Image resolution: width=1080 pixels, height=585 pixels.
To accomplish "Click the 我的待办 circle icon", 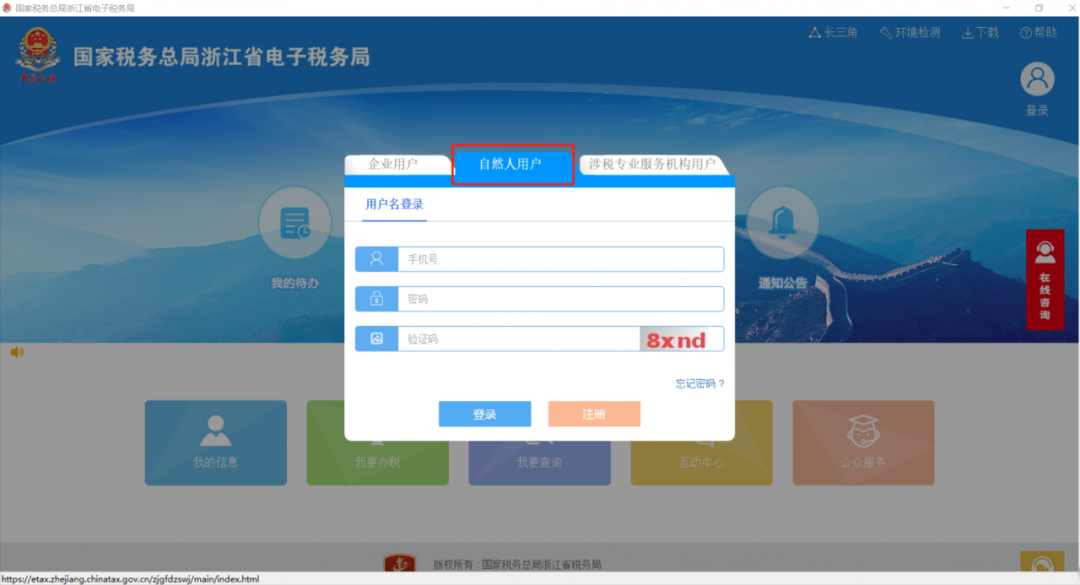I will (x=295, y=223).
